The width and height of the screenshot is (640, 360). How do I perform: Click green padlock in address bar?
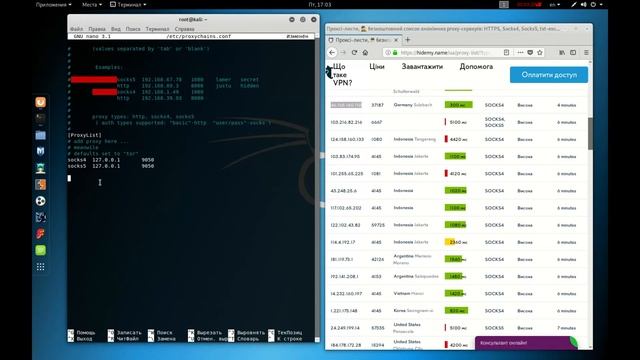[395, 53]
